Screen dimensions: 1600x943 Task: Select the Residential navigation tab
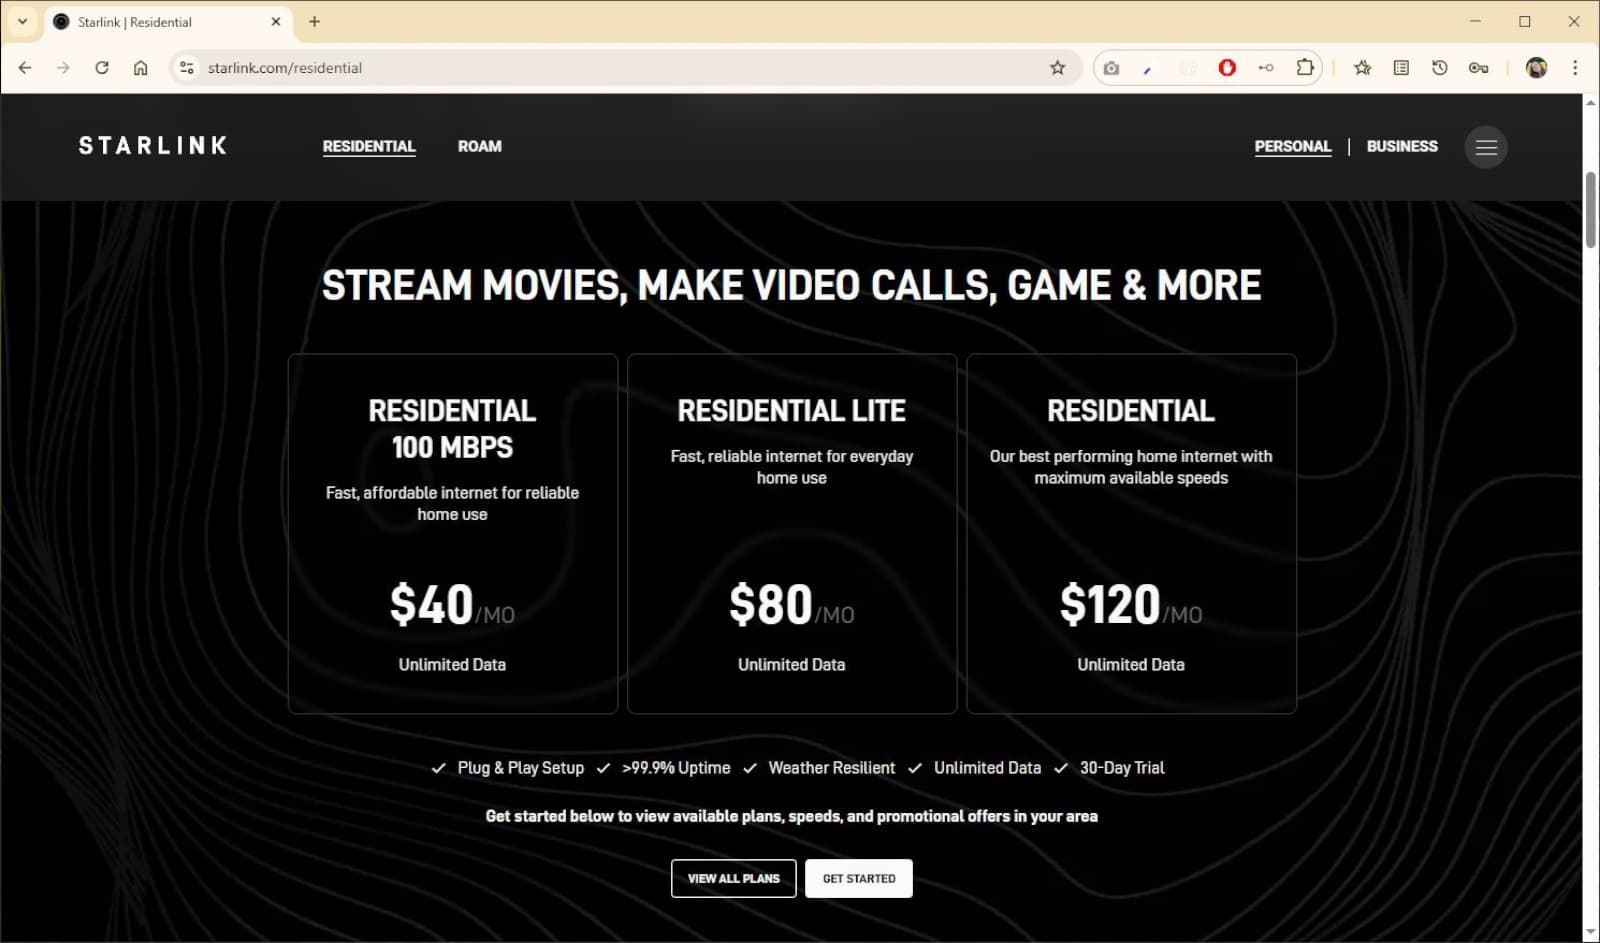point(369,146)
